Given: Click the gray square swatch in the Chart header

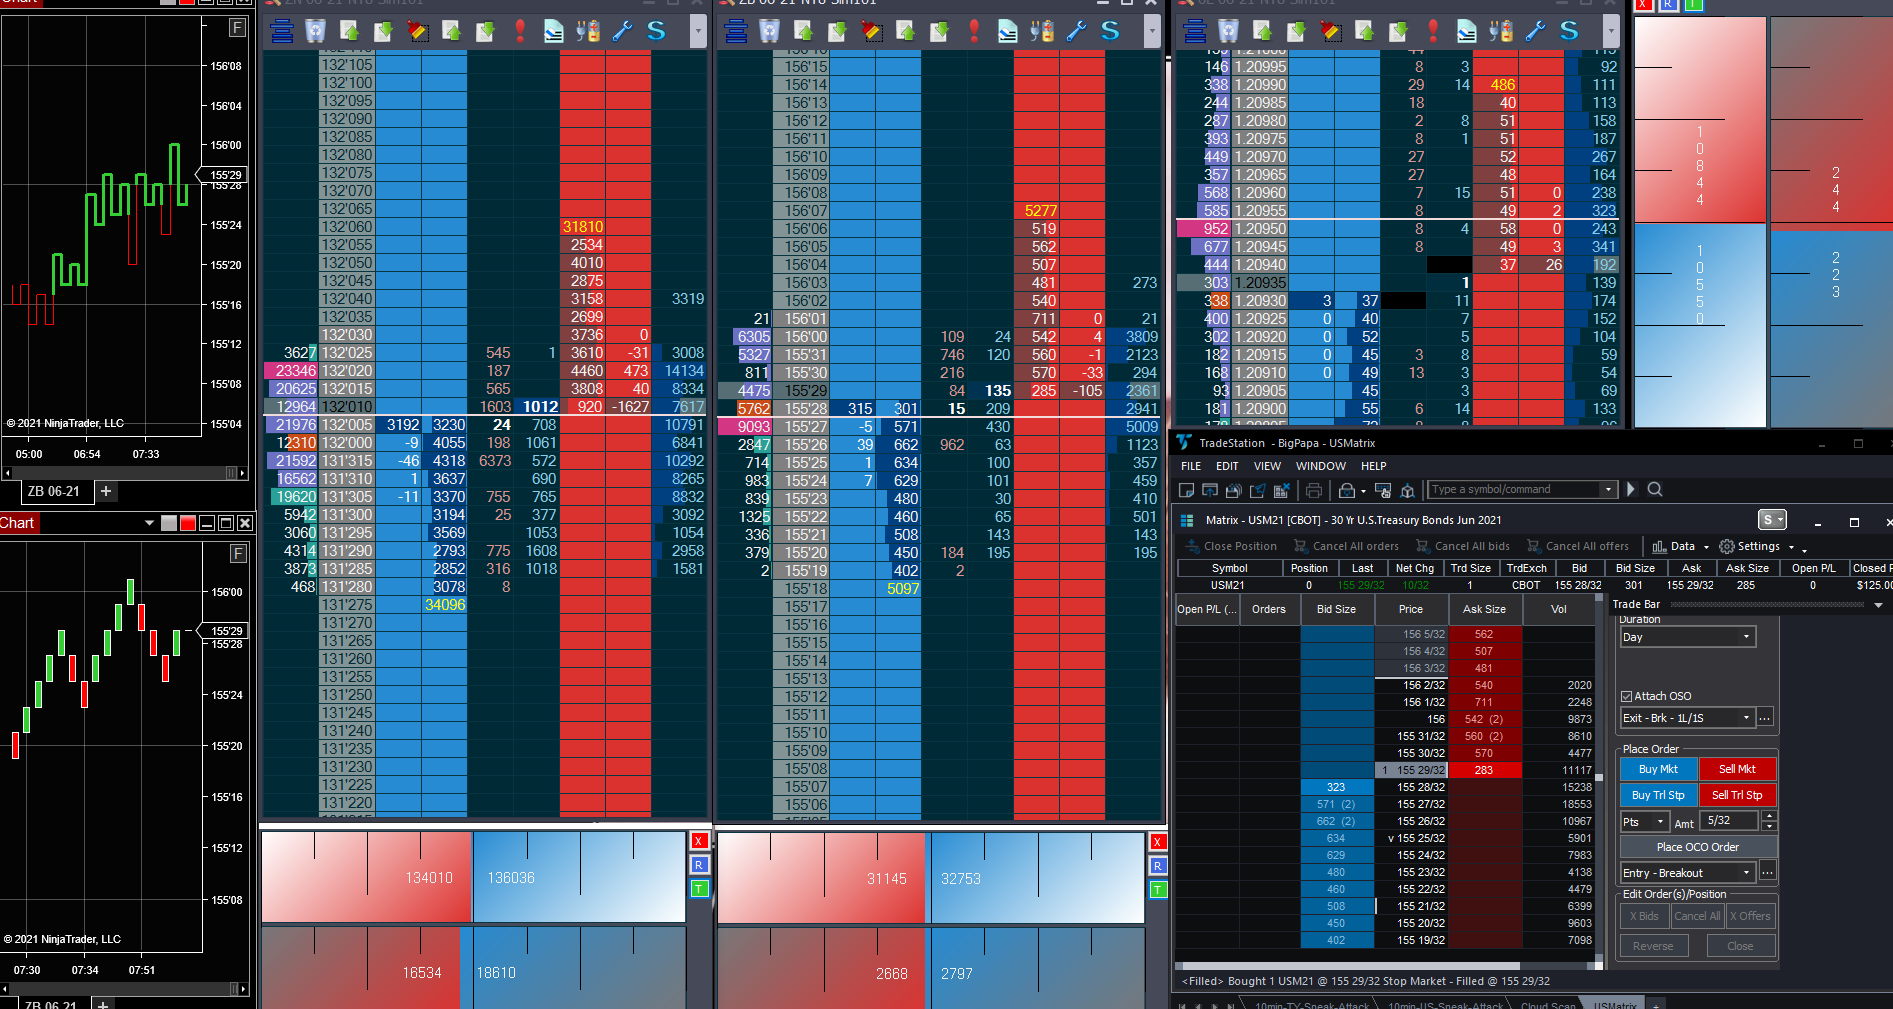Looking at the screenshot, I should pos(169,523).
